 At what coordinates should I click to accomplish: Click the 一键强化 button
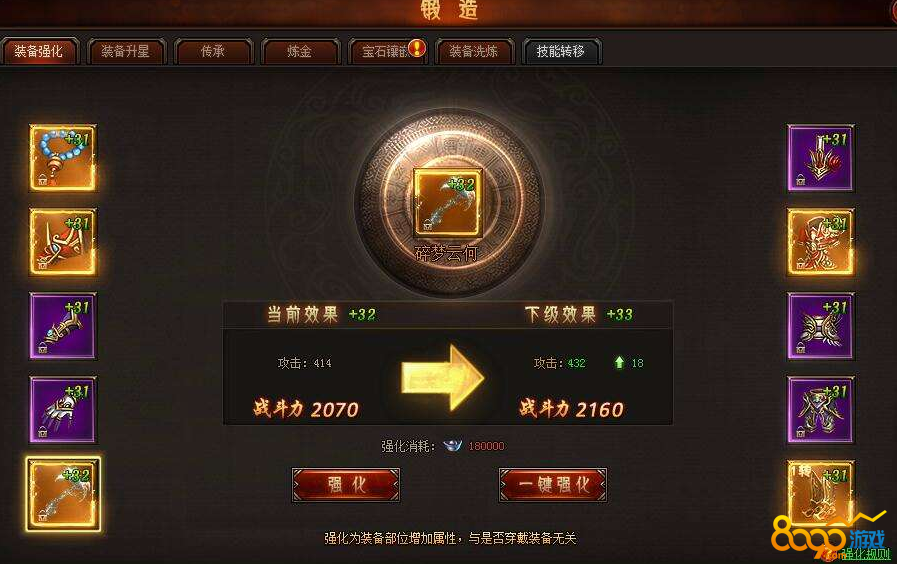pos(553,484)
